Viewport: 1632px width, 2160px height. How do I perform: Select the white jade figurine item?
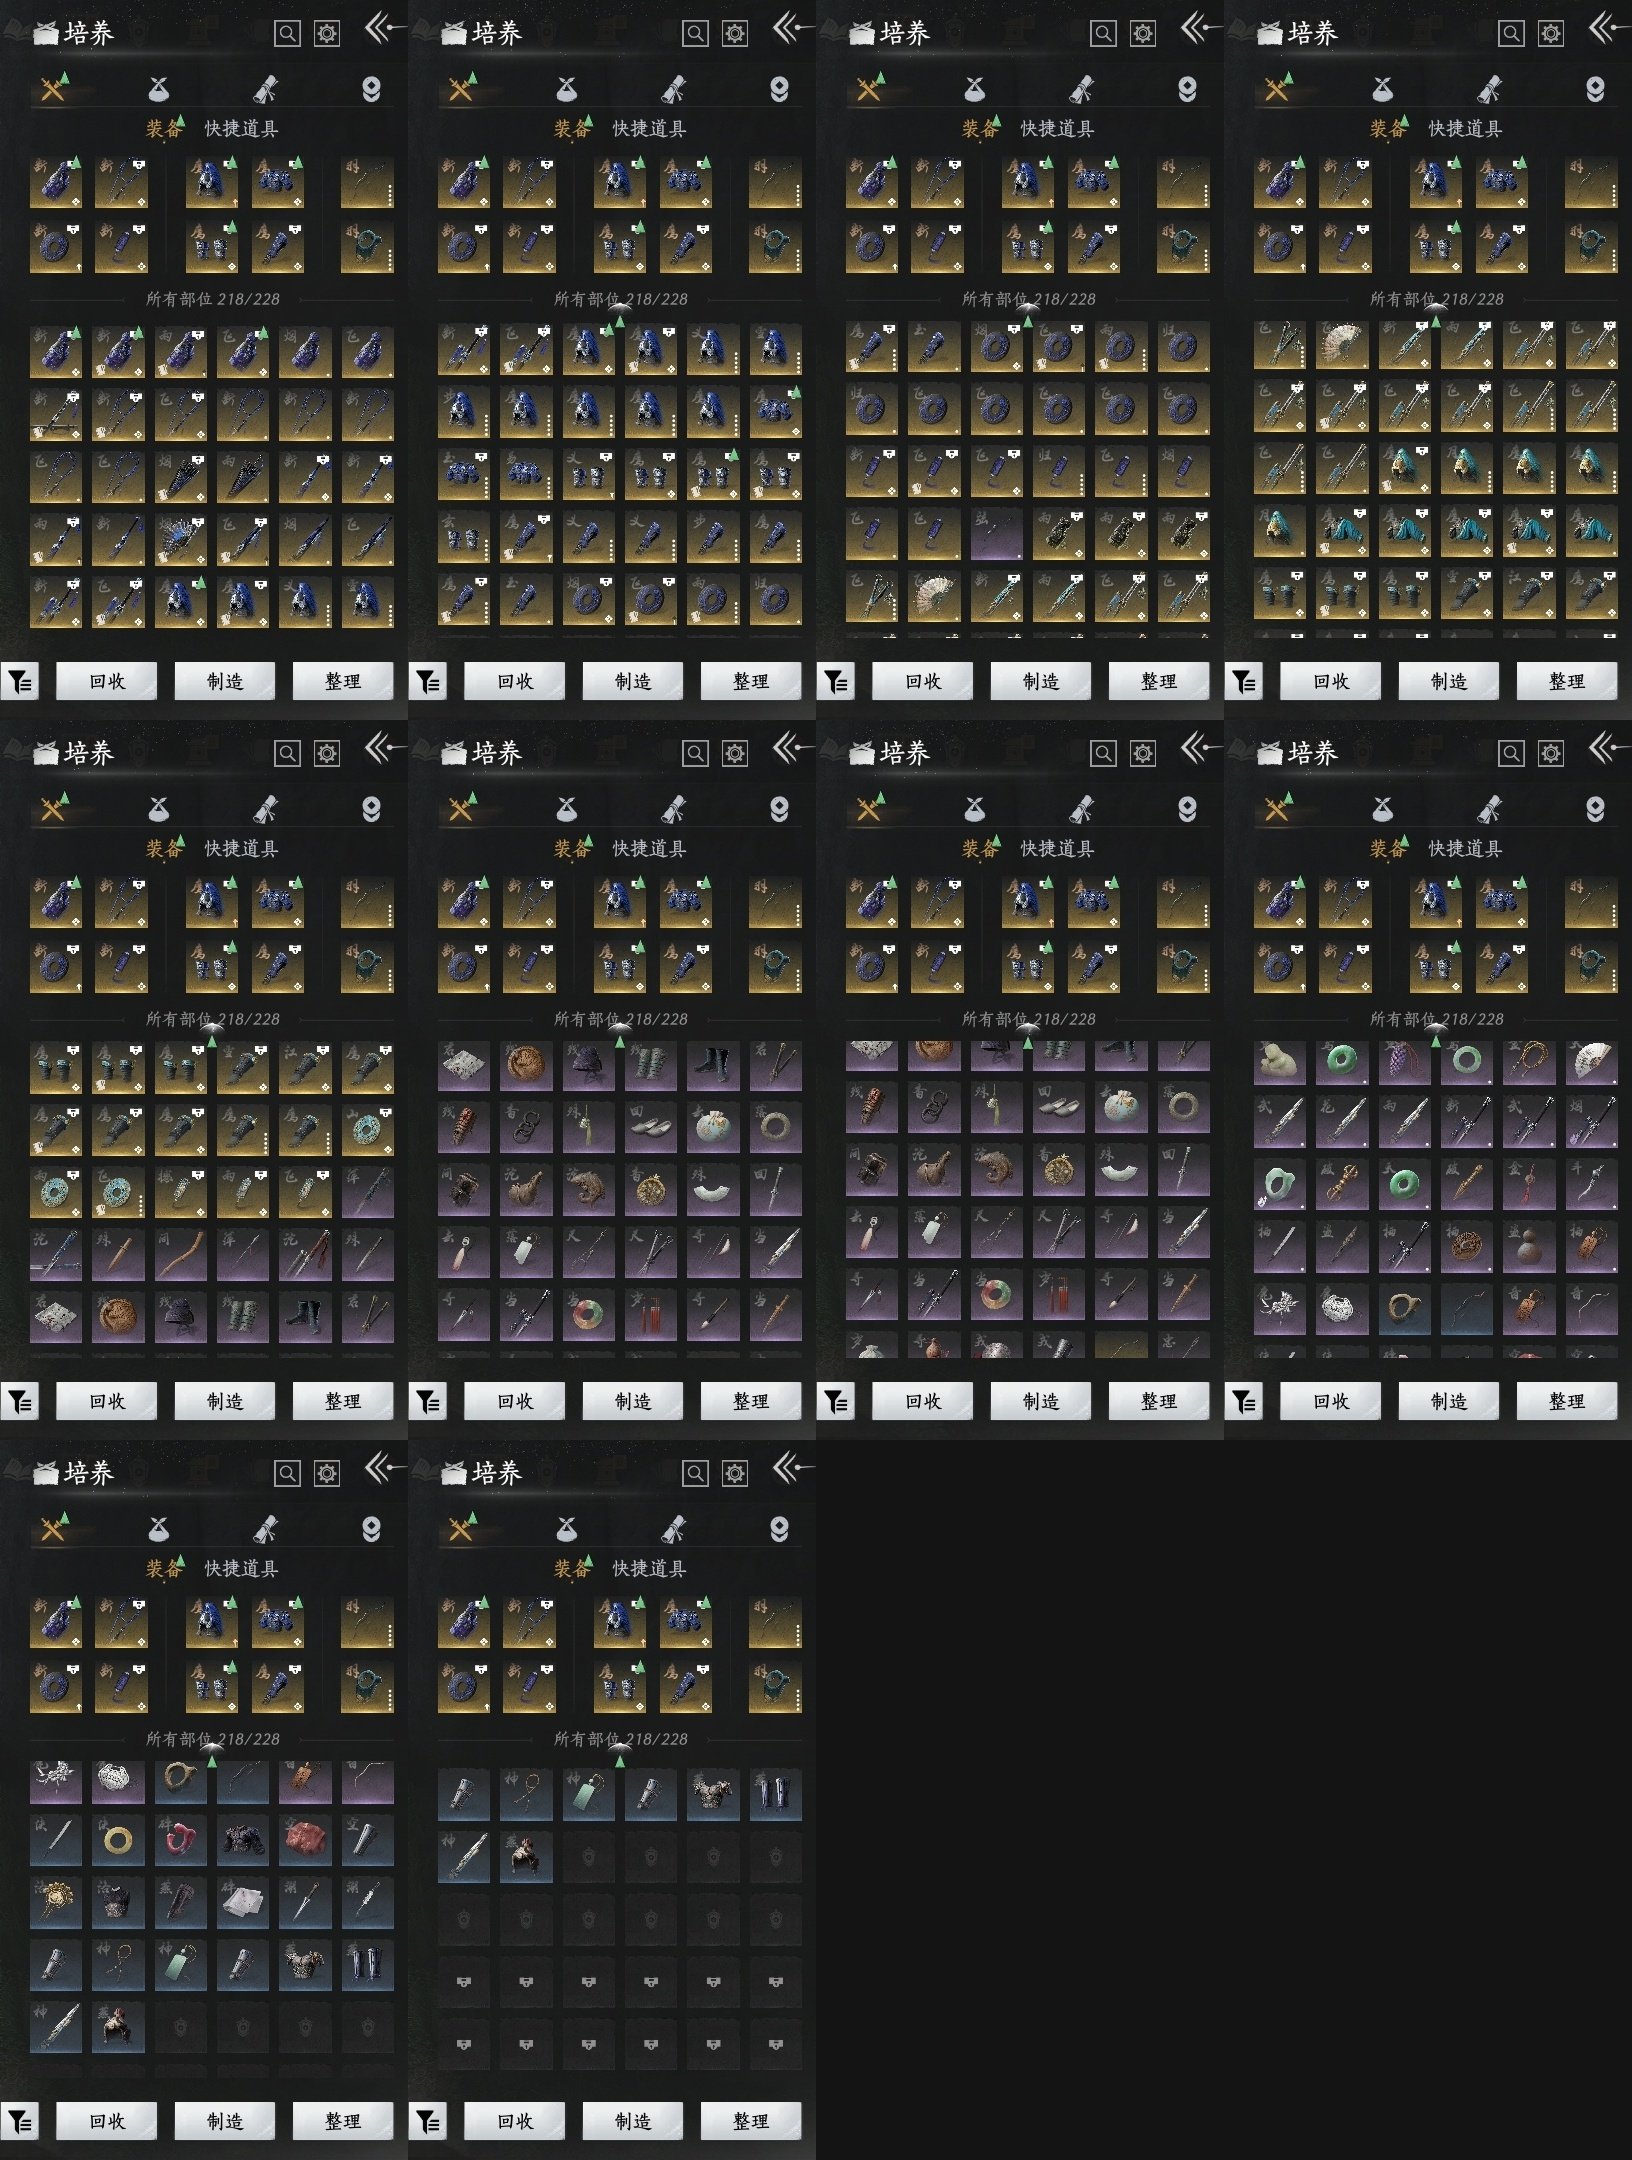[1280, 1064]
